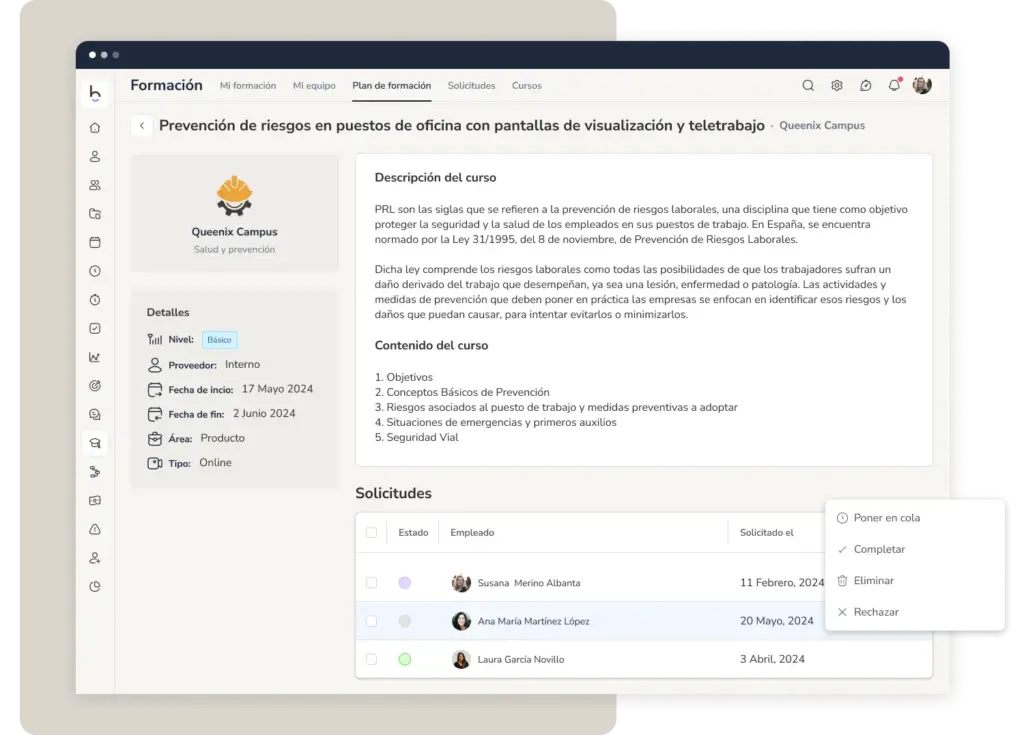Open the documents folder sidebar icon
This screenshot has height=735, width=1024.
tap(95, 214)
